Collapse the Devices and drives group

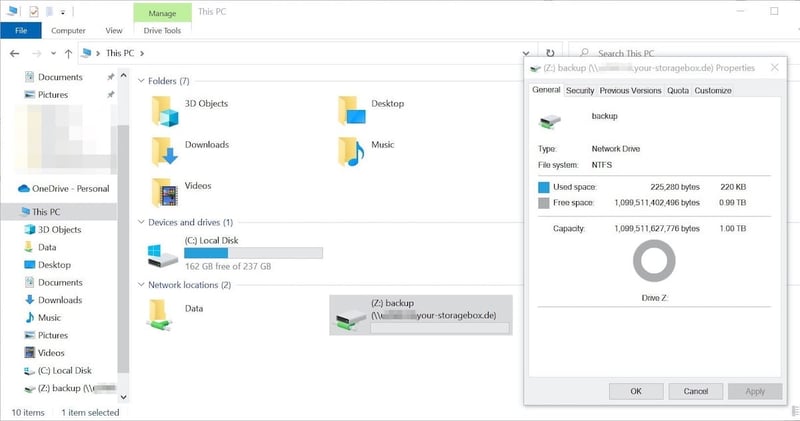click(141, 222)
